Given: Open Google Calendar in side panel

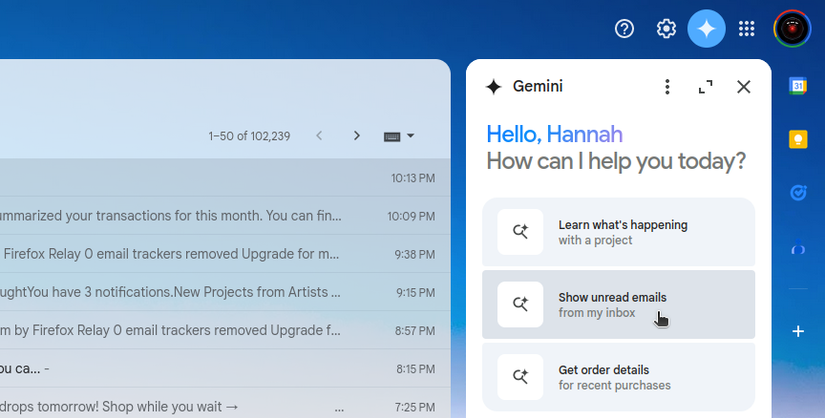Looking at the screenshot, I should pyautogui.click(x=798, y=85).
